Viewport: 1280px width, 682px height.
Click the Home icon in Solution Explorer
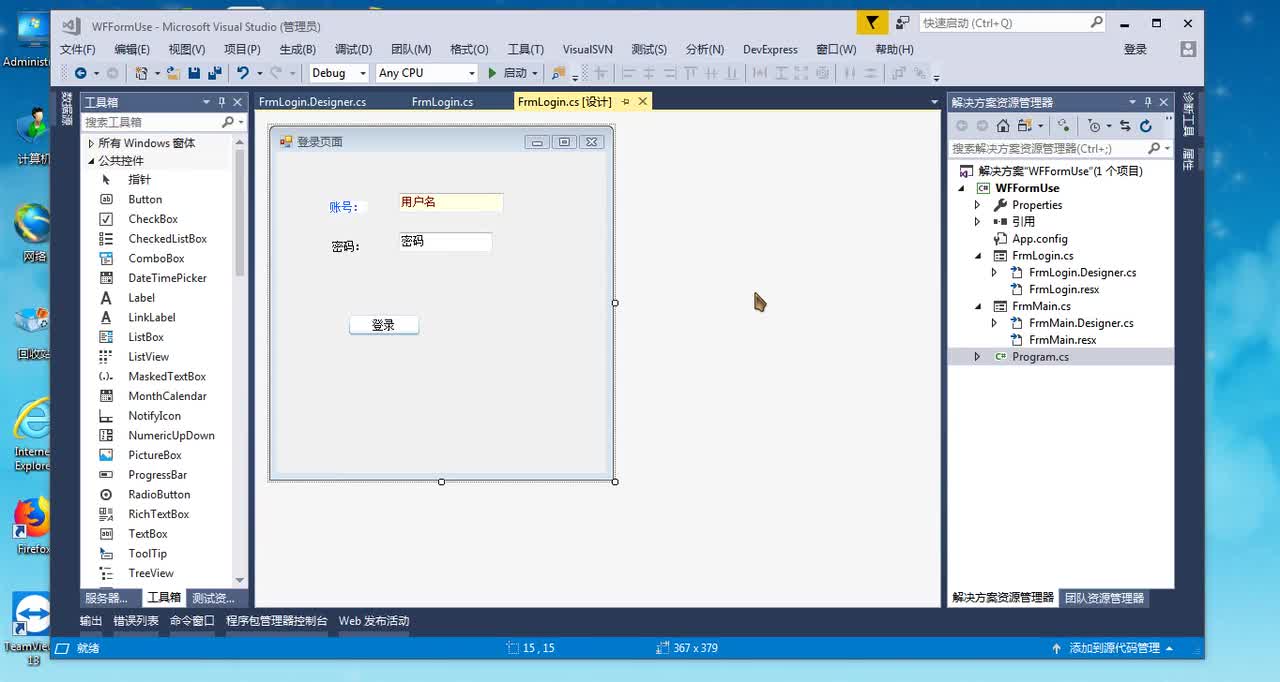(x=1002, y=126)
